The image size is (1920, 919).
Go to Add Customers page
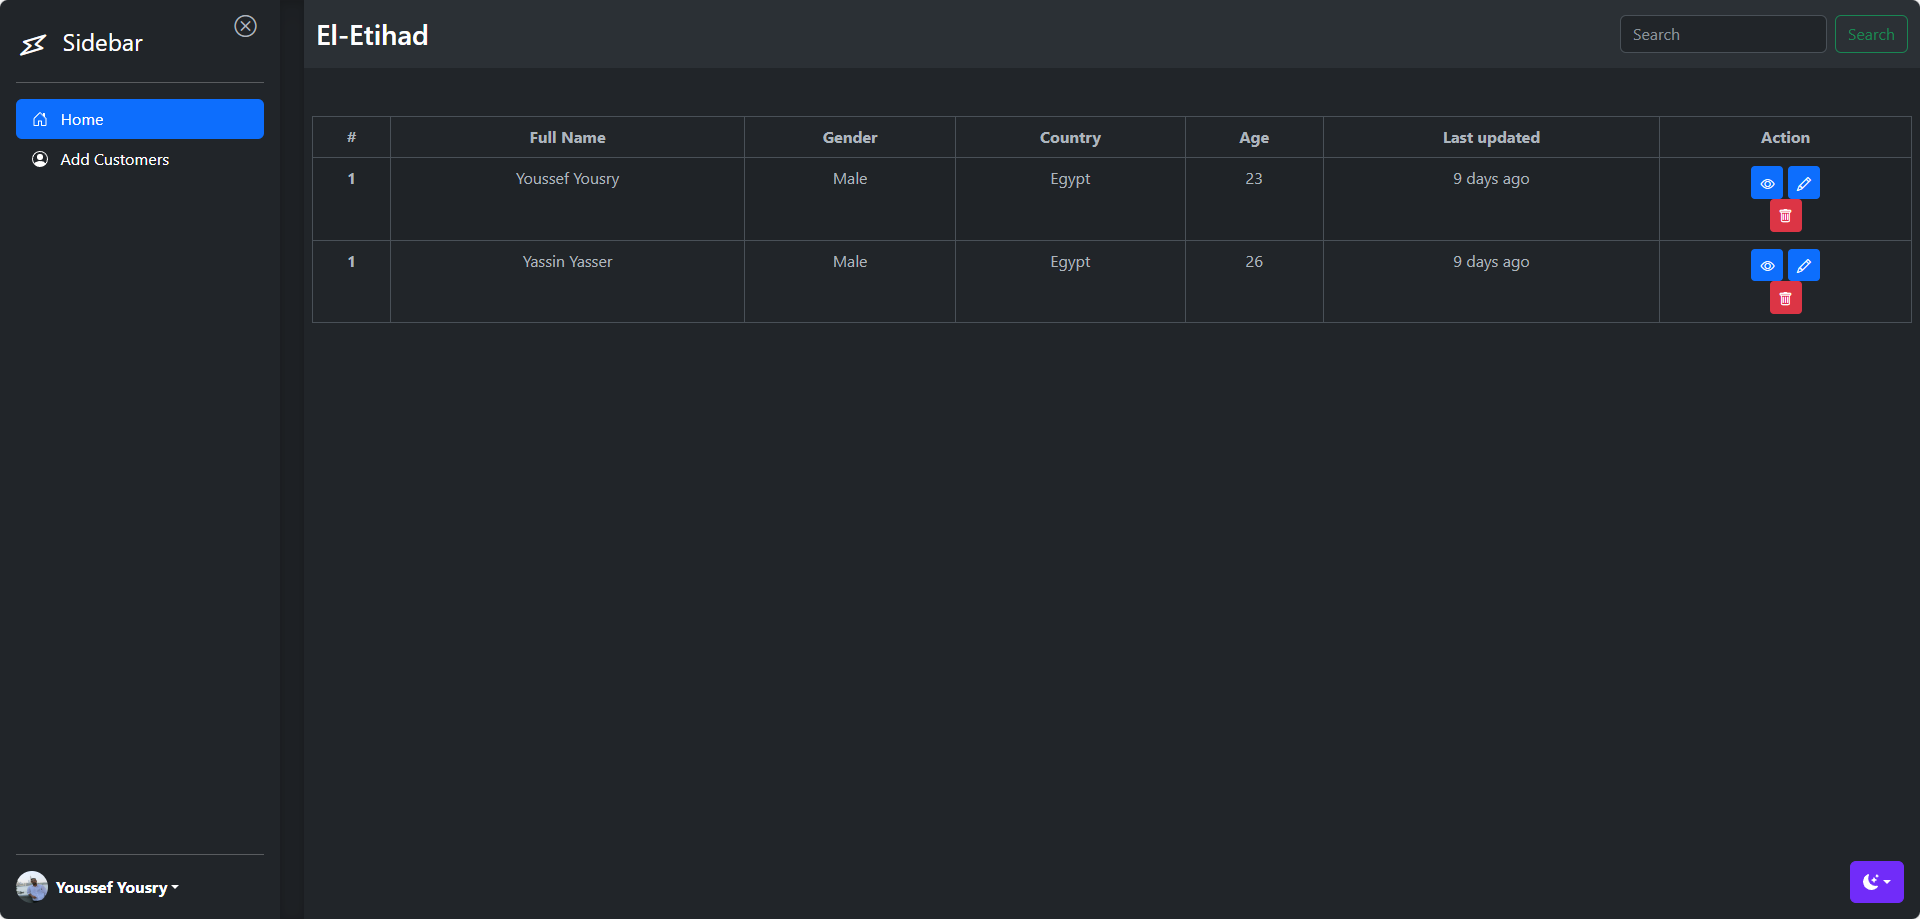tap(114, 160)
